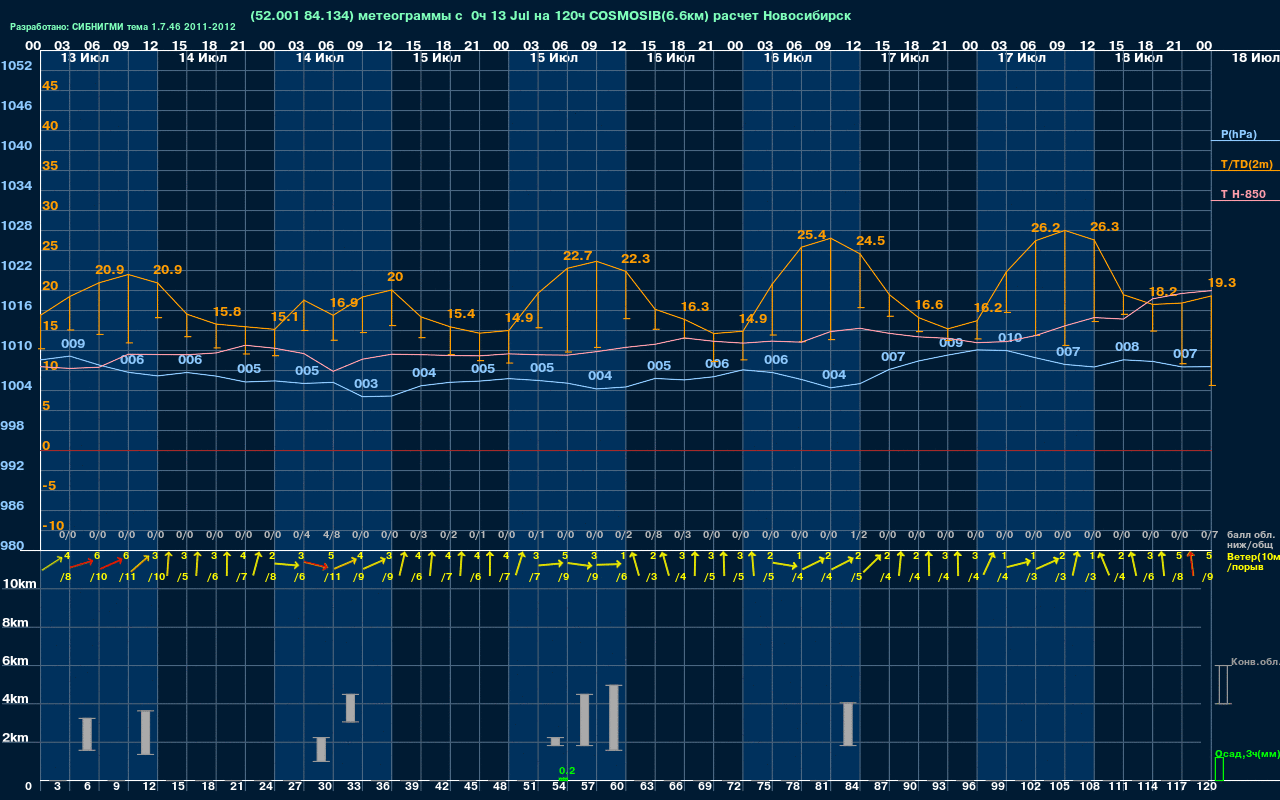Click the 16.9 temperature label

[x=344, y=302]
